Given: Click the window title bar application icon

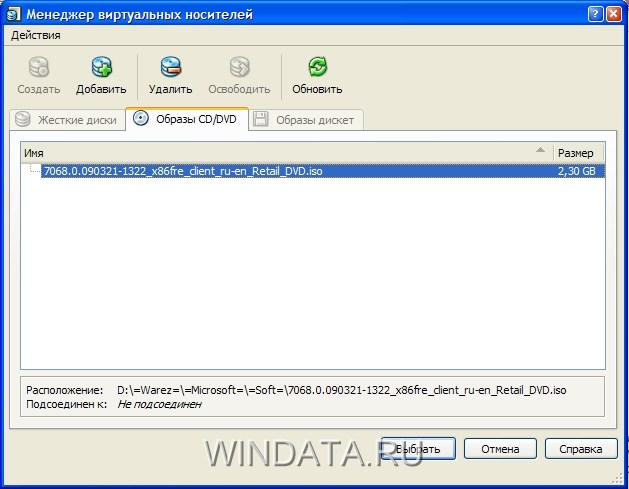Looking at the screenshot, I should pyautogui.click(x=14, y=14).
